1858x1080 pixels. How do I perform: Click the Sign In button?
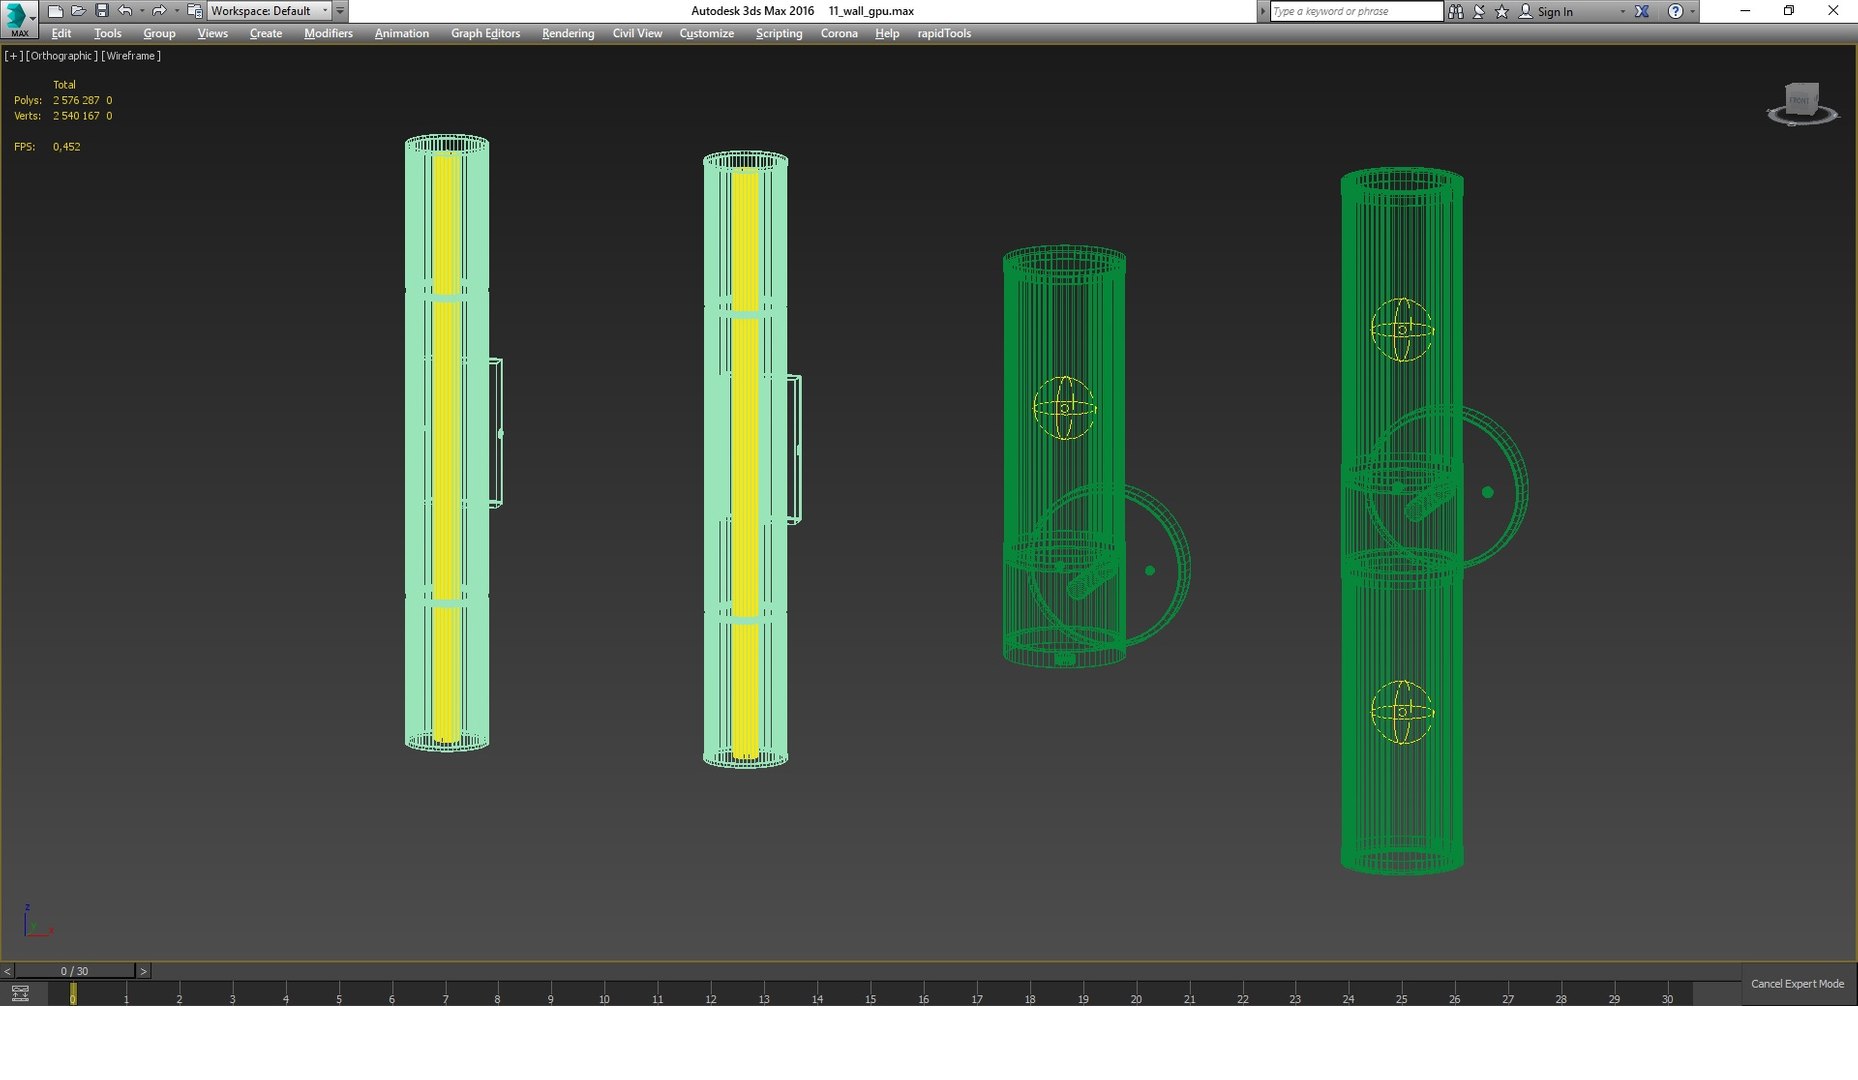click(x=1546, y=11)
